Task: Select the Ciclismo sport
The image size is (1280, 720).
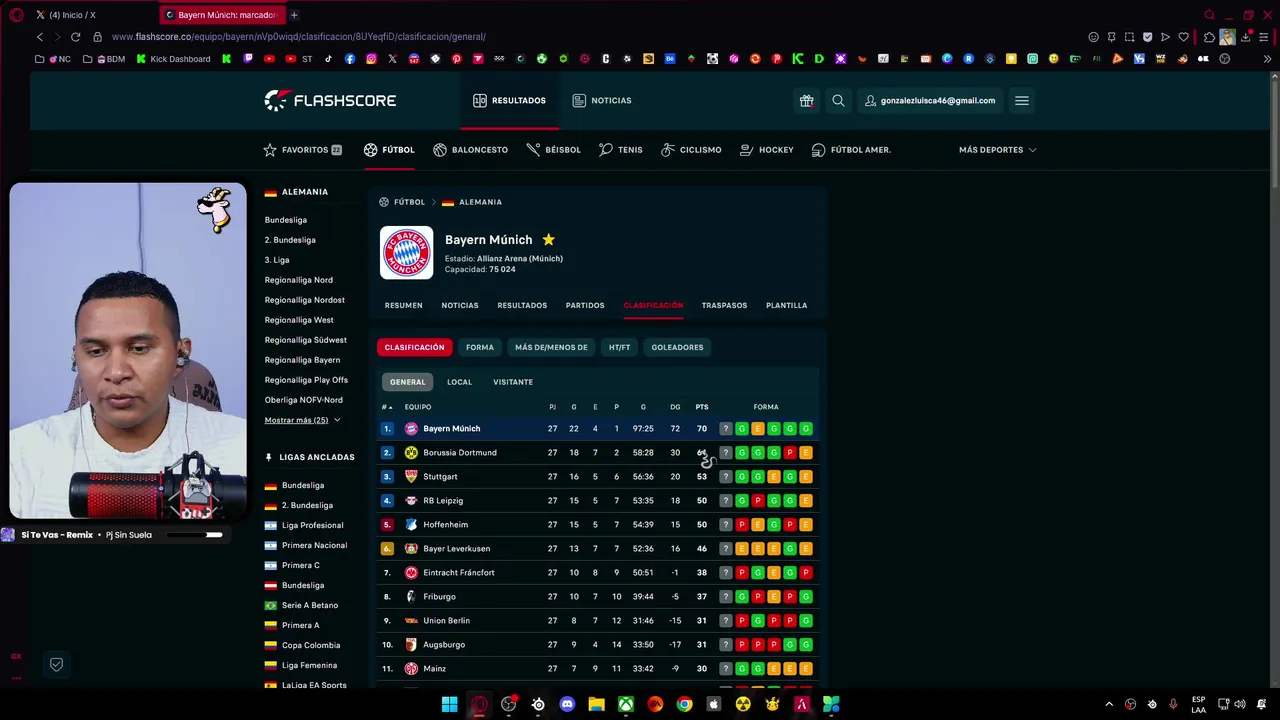Action: [691, 150]
